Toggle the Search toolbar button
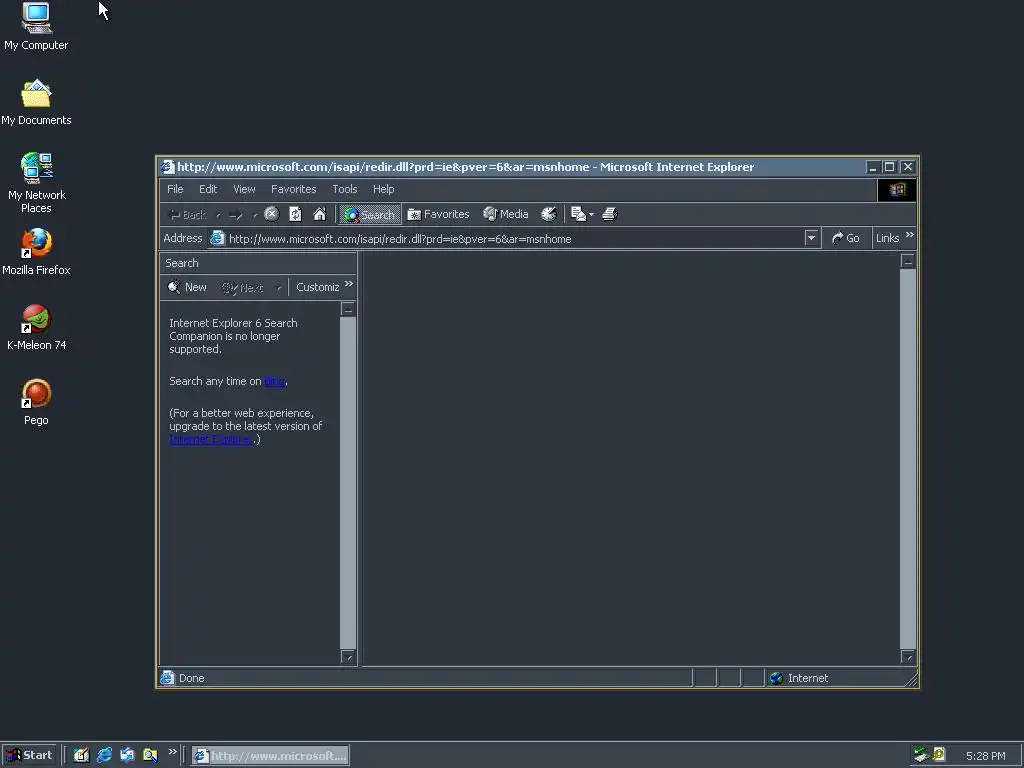 tap(370, 214)
